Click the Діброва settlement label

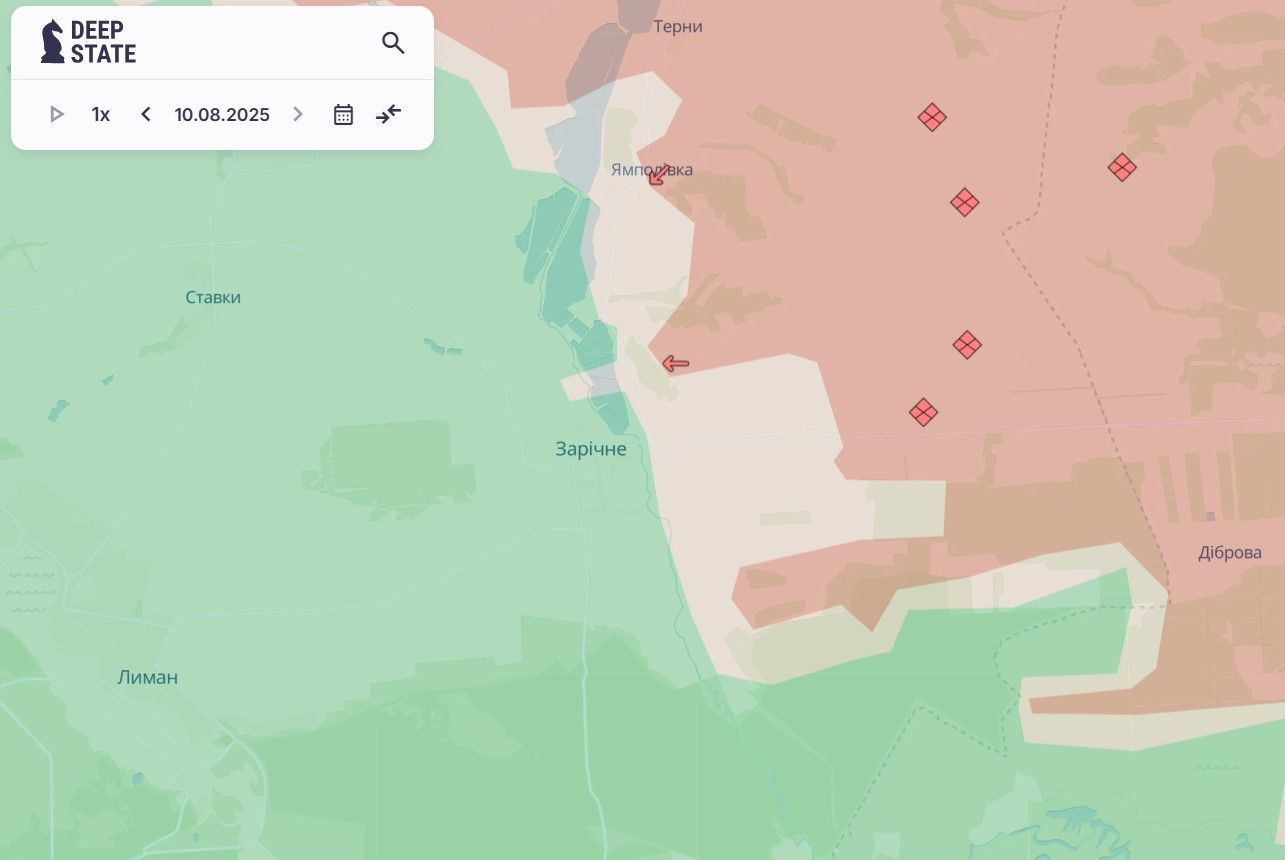coord(1230,553)
